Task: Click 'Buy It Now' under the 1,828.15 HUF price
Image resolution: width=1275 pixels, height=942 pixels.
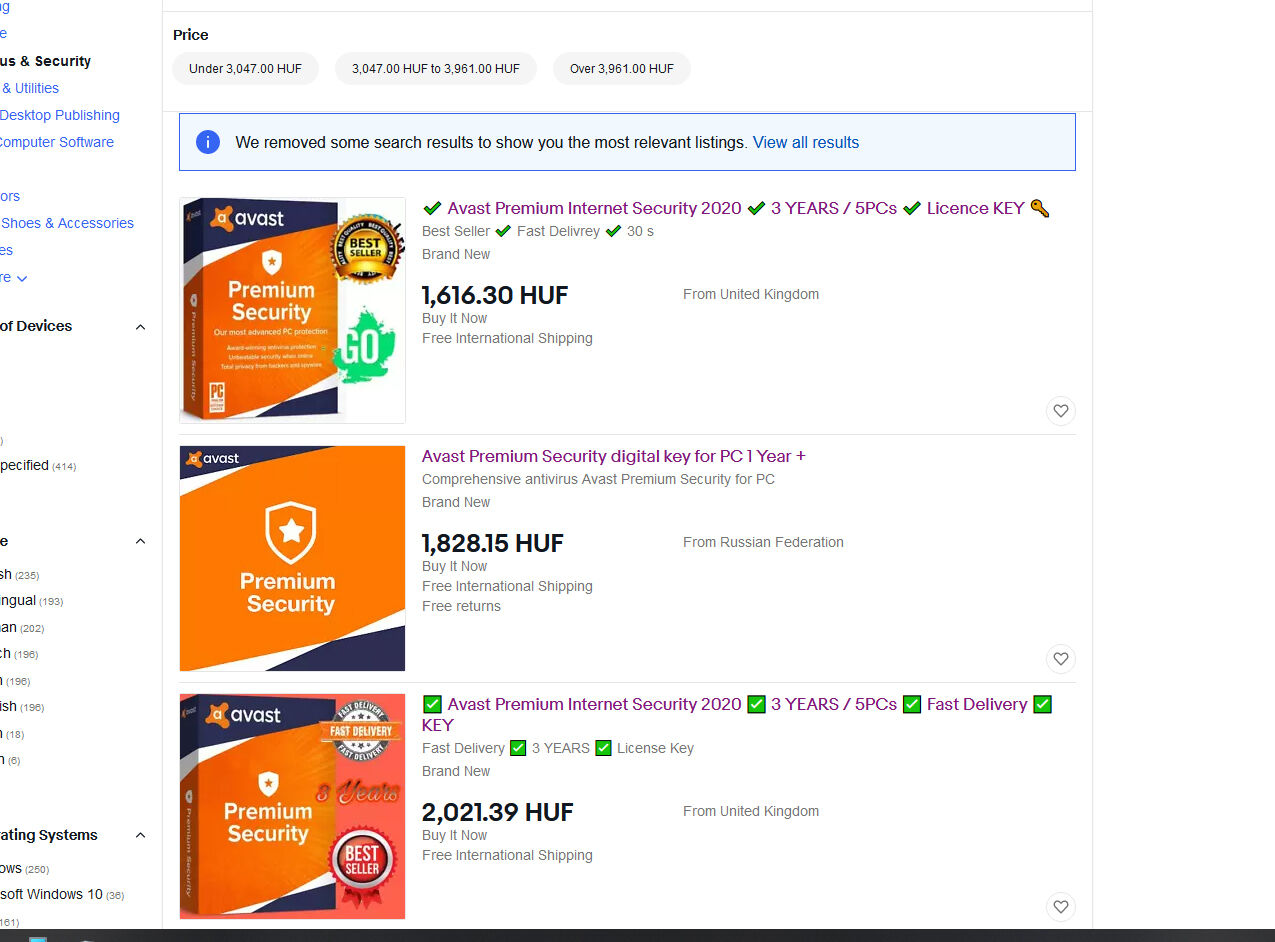Action: click(455, 566)
